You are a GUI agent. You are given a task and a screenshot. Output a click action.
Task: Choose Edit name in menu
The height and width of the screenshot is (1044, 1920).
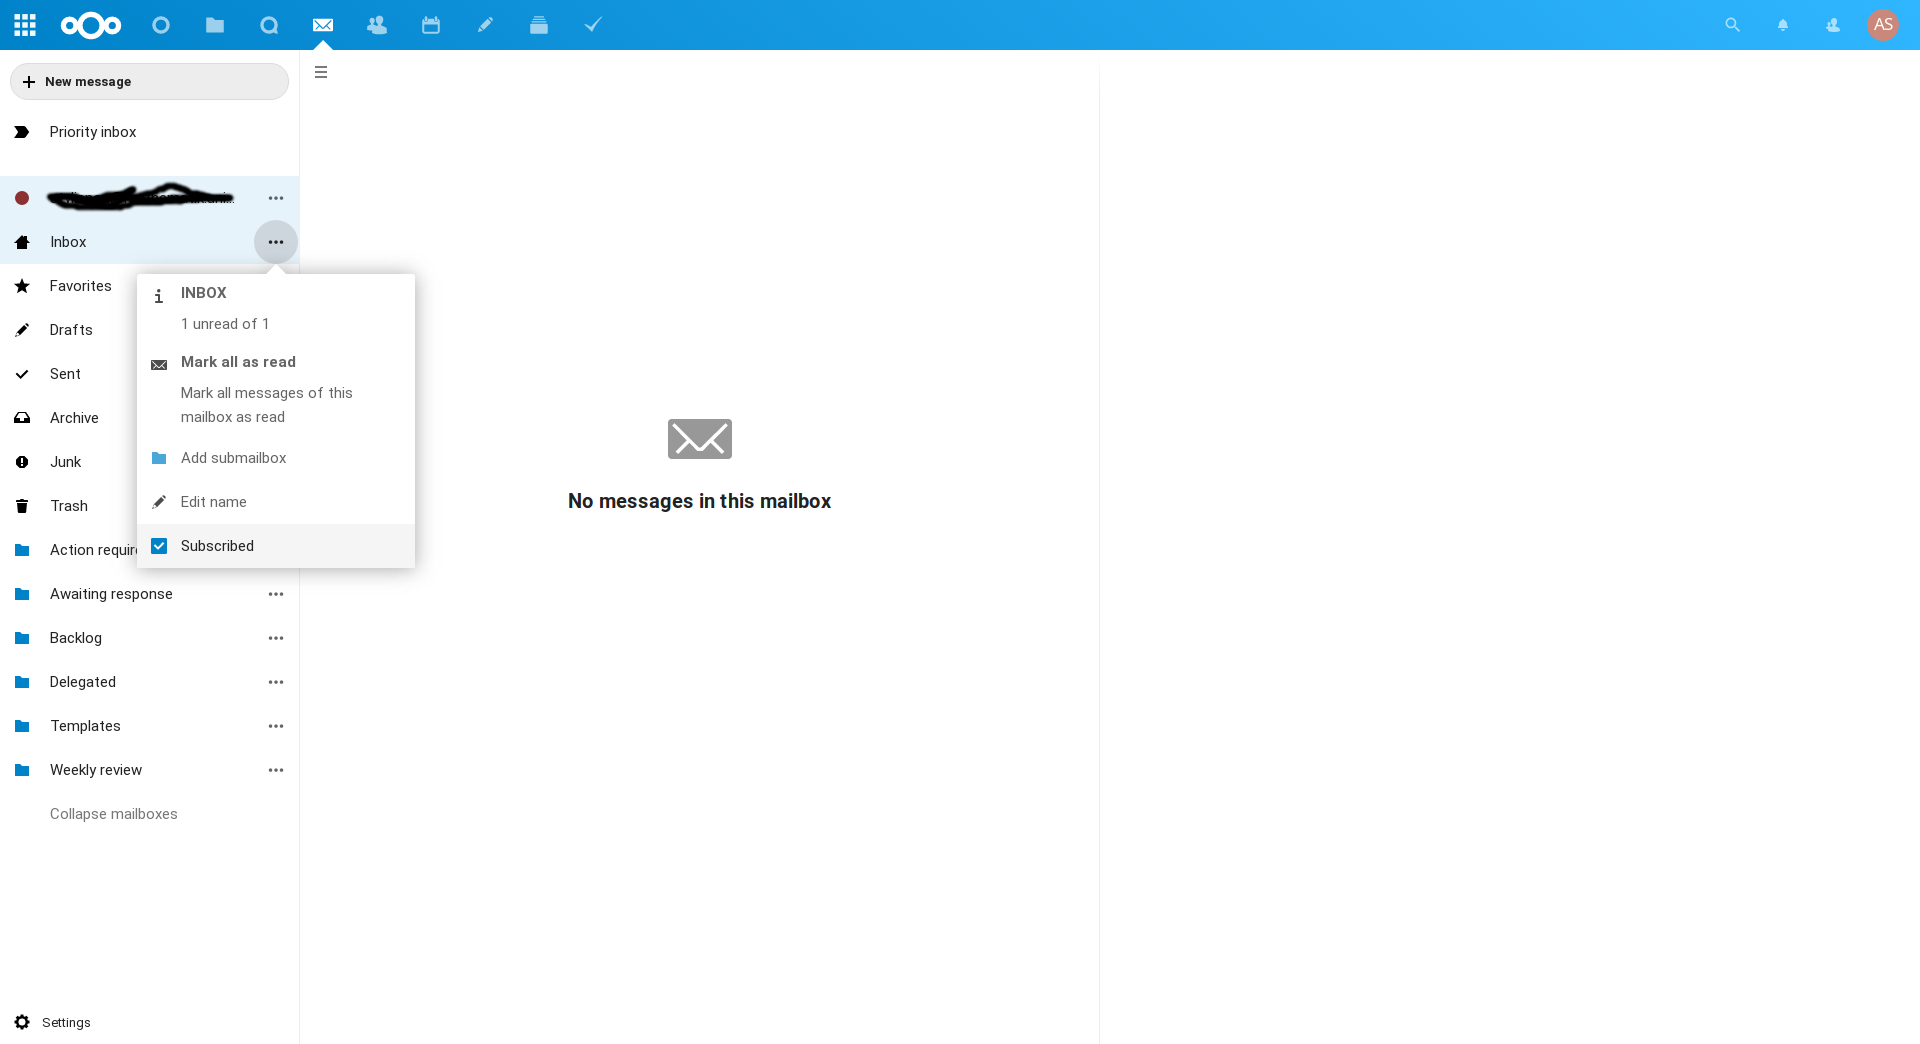tap(276, 502)
